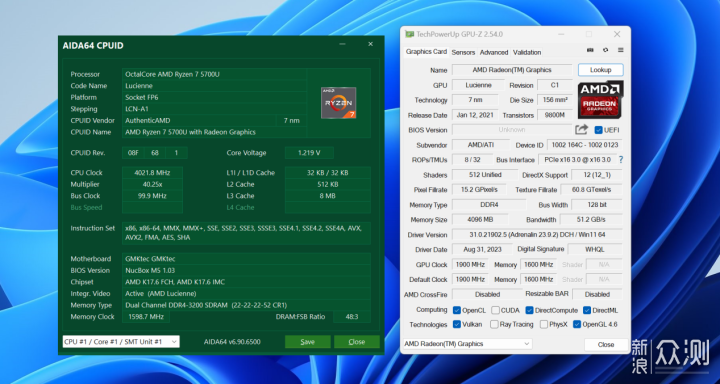The height and width of the screenshot is (384, 720).
Task: Click the GPU-Z refresh icon
Action: pyautogui.click(x=605, y=50)
